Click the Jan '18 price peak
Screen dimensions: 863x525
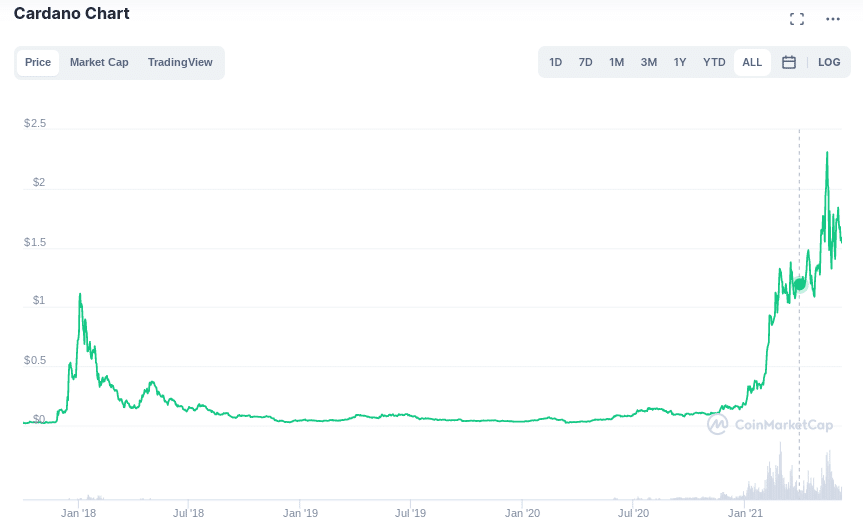[80, 295]
